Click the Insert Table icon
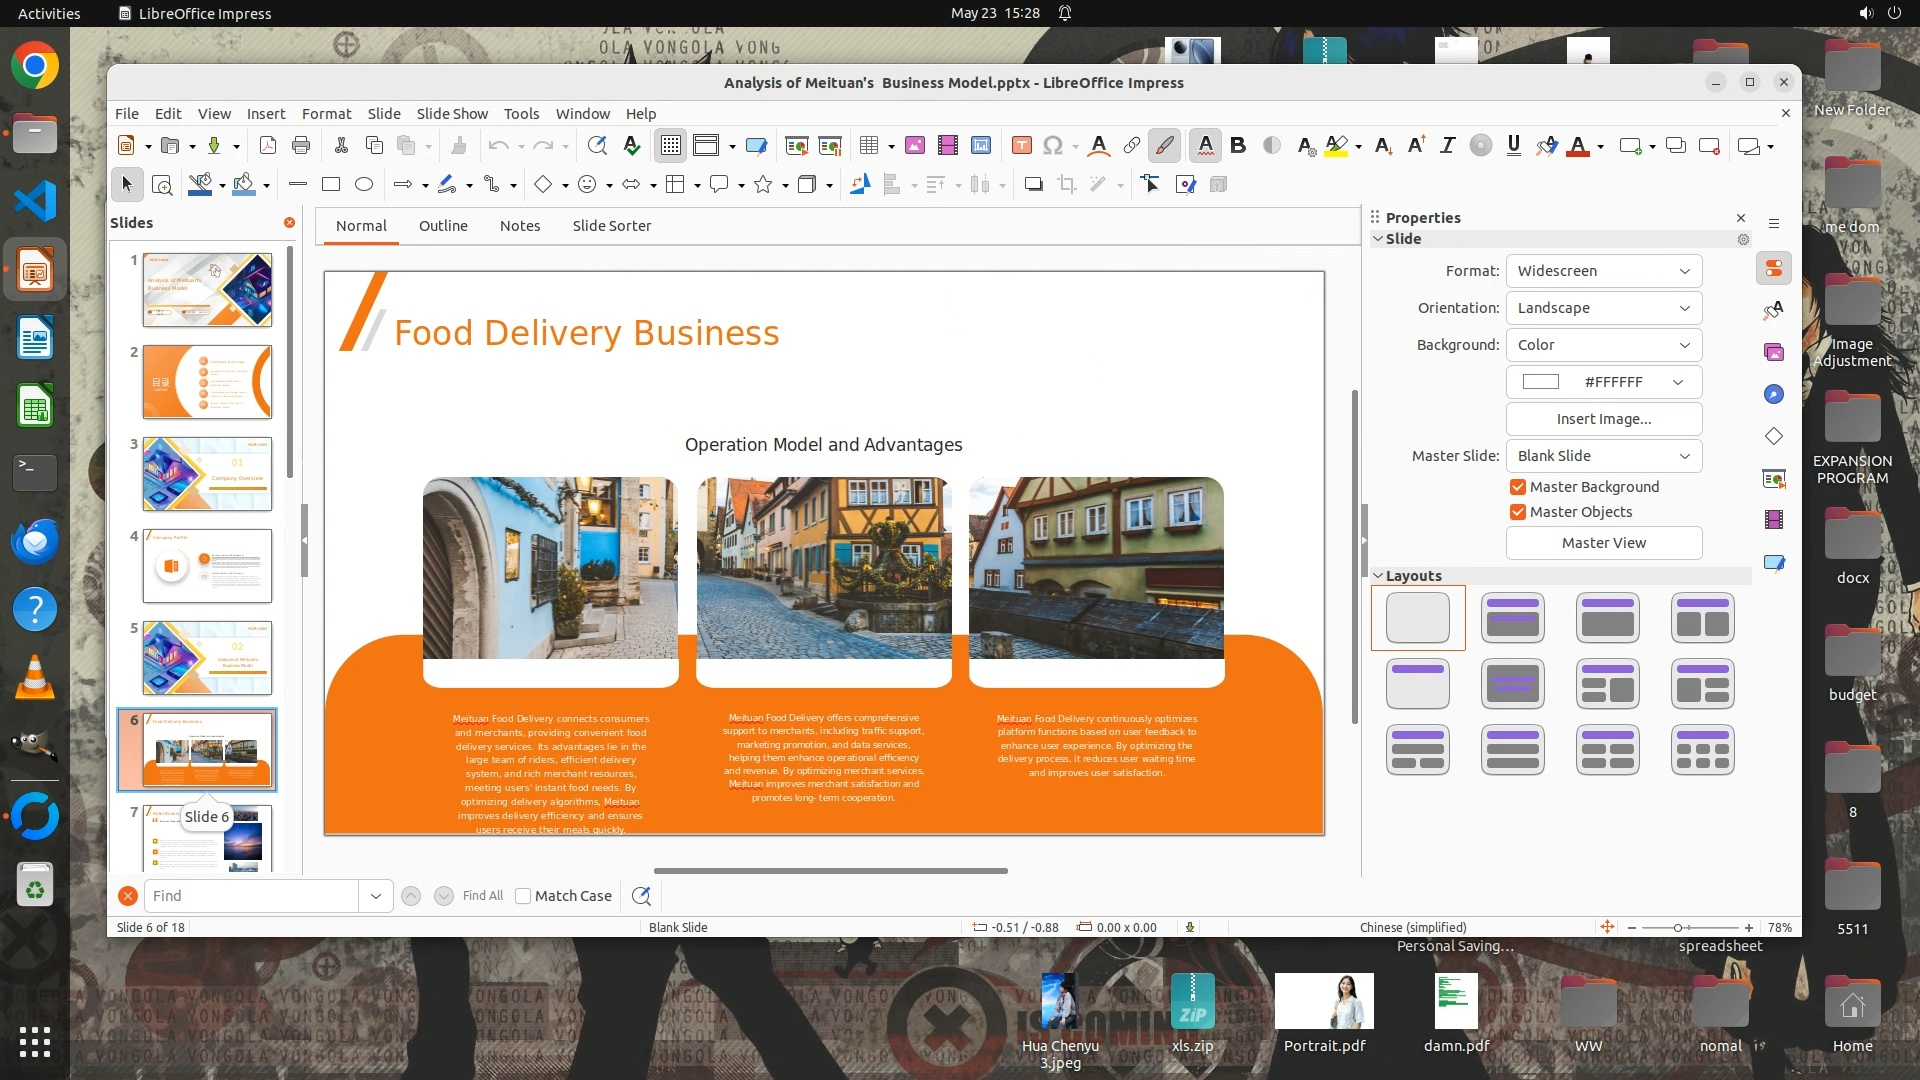 click(868, 146)
